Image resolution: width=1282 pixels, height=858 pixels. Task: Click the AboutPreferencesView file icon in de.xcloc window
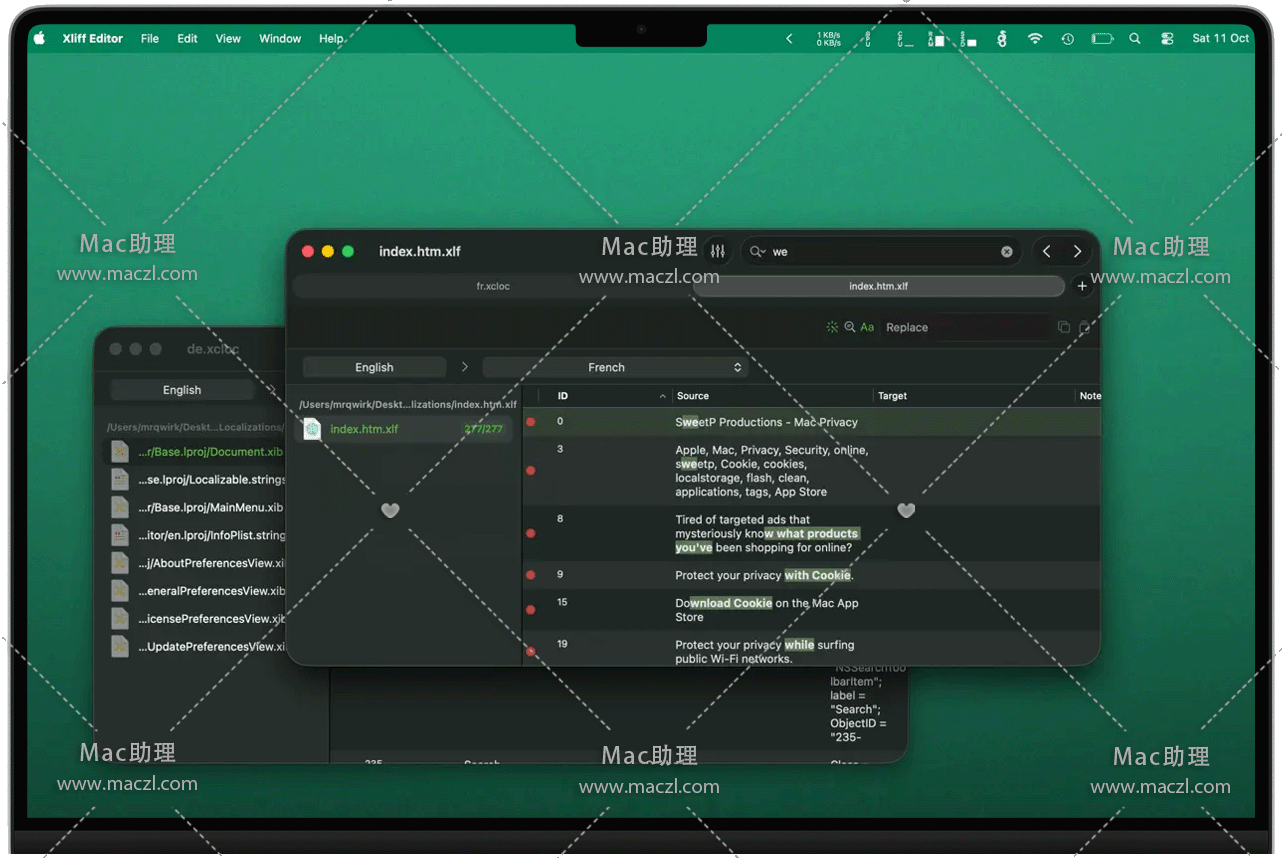[x=120, y=563]
